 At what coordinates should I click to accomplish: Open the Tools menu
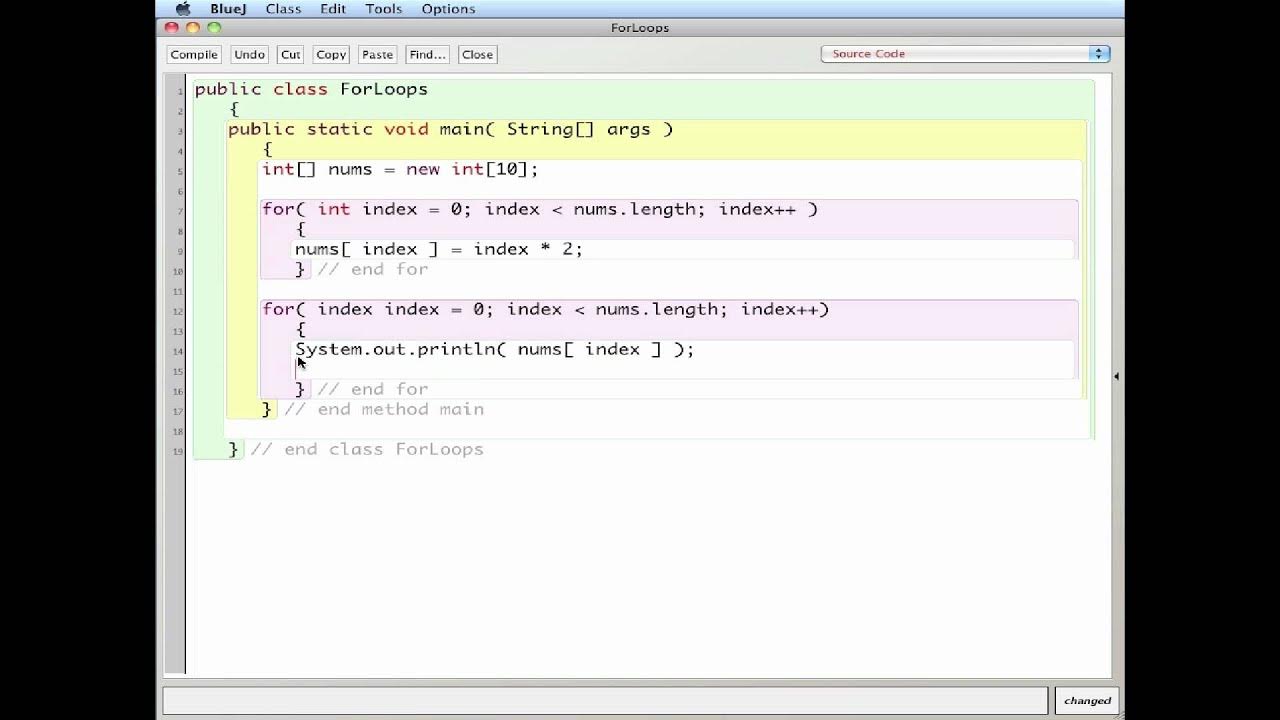[383, 9]
